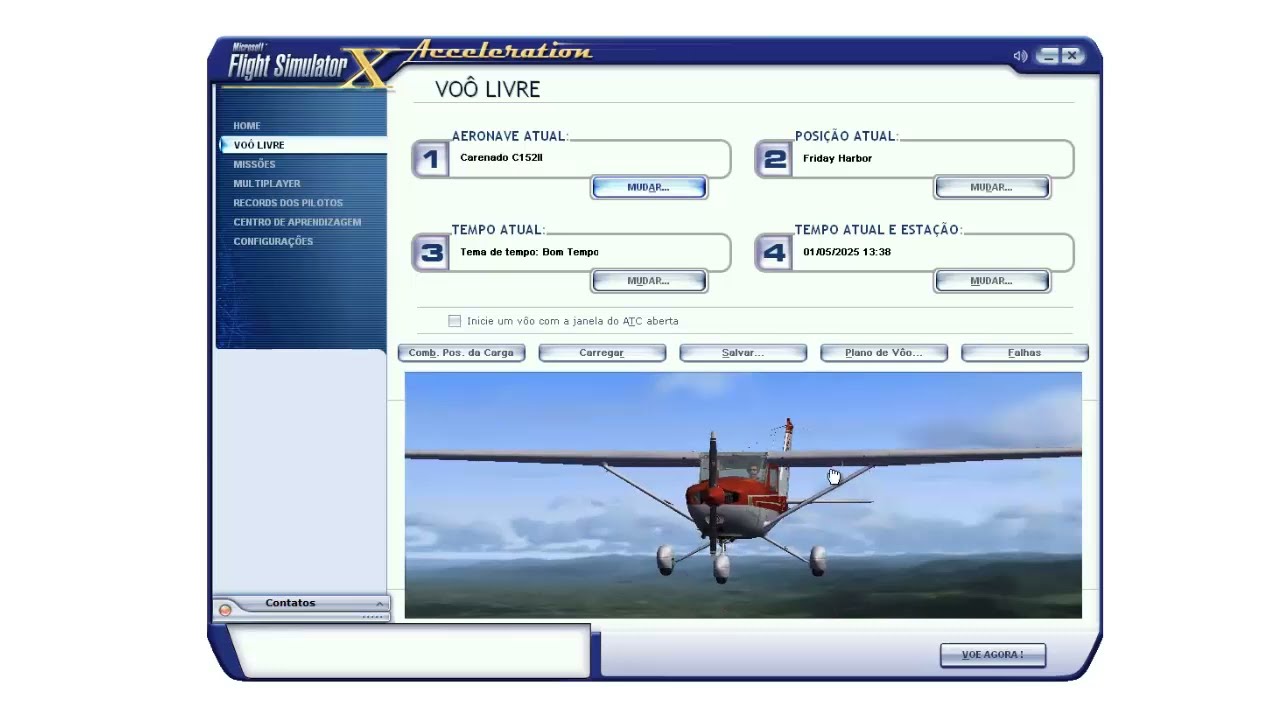Open RECORDS DOS PILOTOS section

pyautogui.click(x=288, y=203)
